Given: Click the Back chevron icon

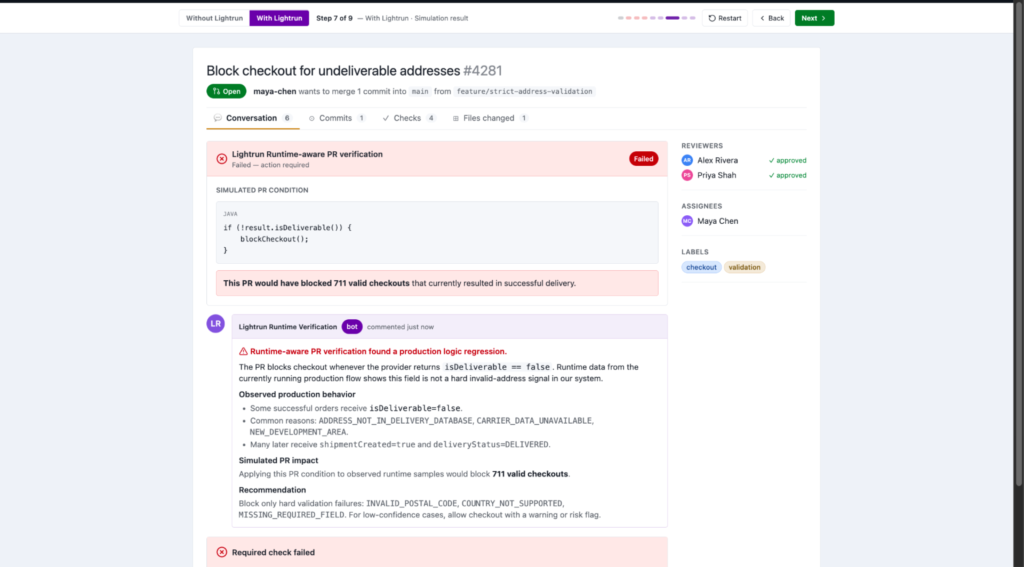Looking at the screenshot, I should (x=762, y=18).
